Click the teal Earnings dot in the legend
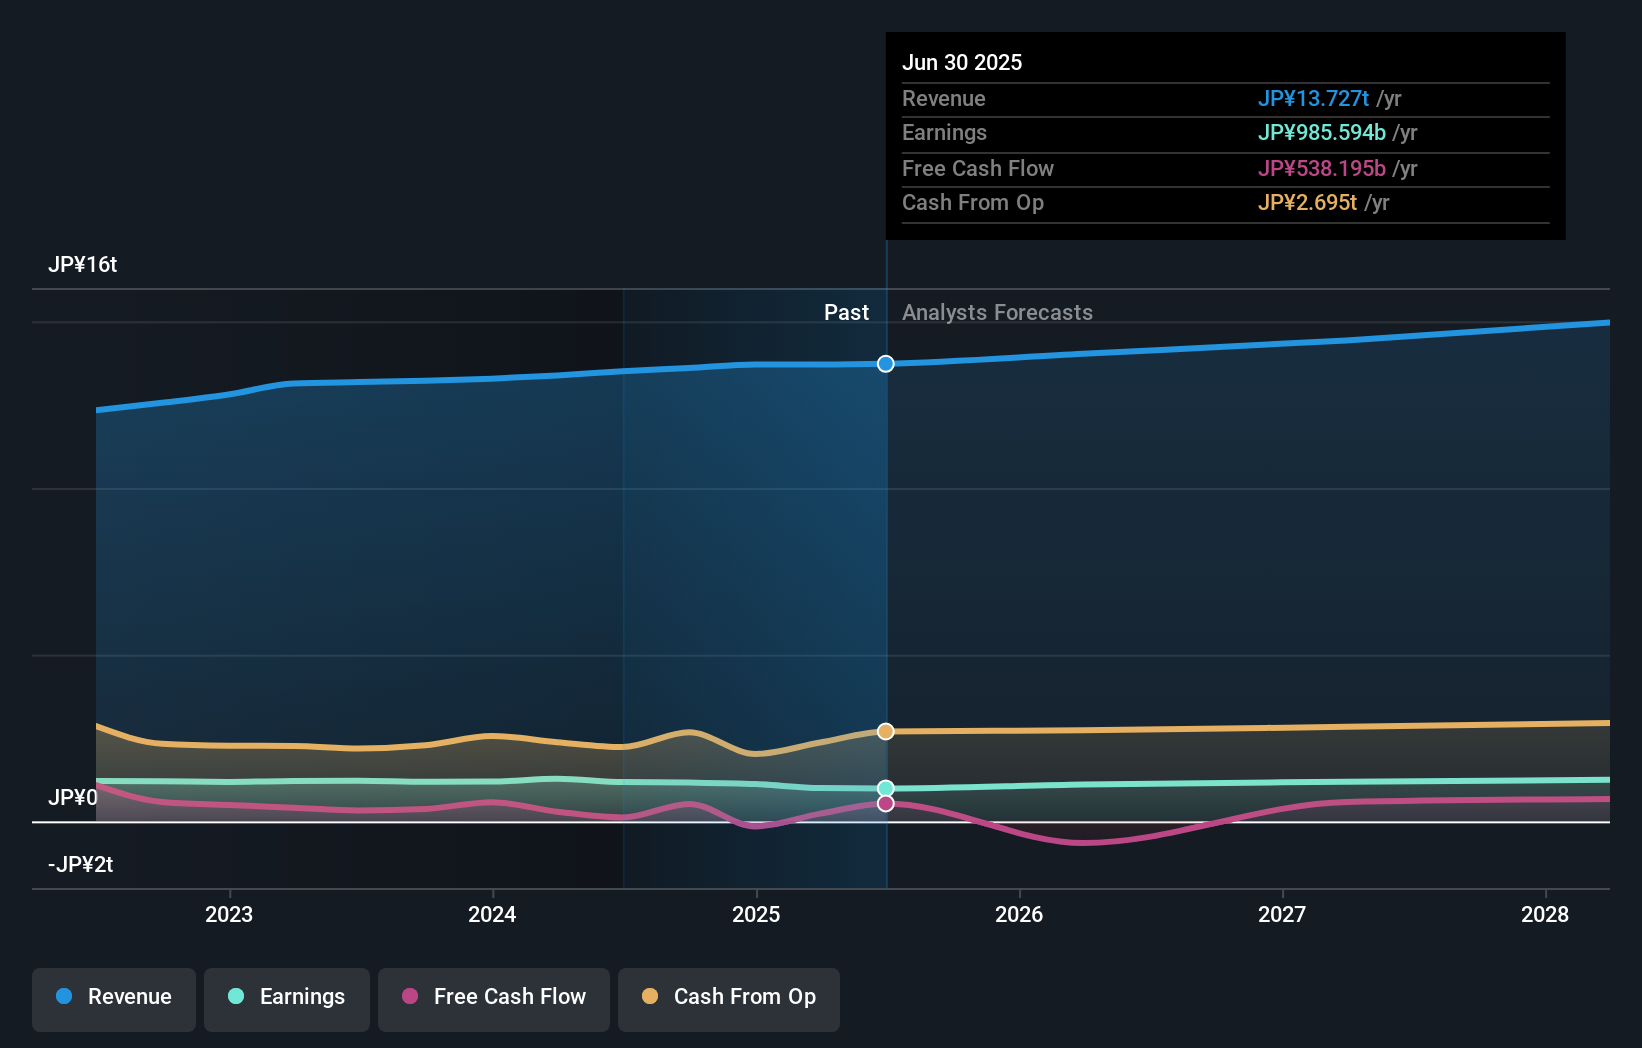 pyautogui.click(x=236, y=997)
